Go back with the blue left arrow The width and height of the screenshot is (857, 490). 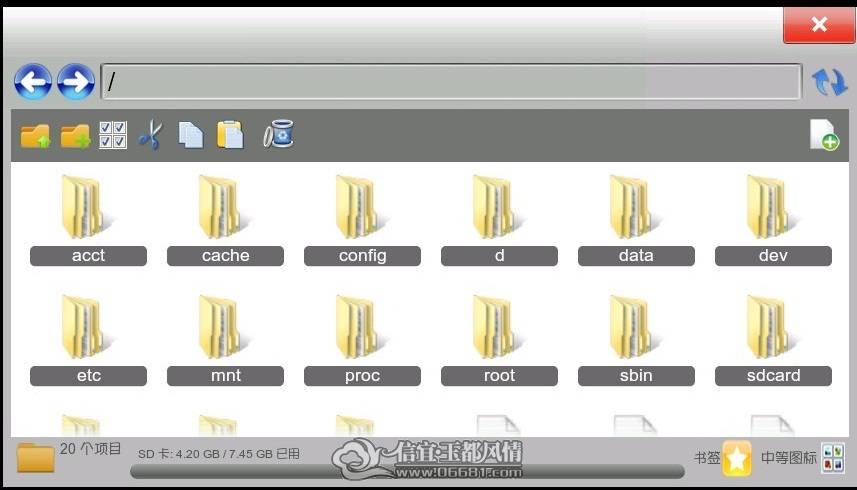[33, 82]
